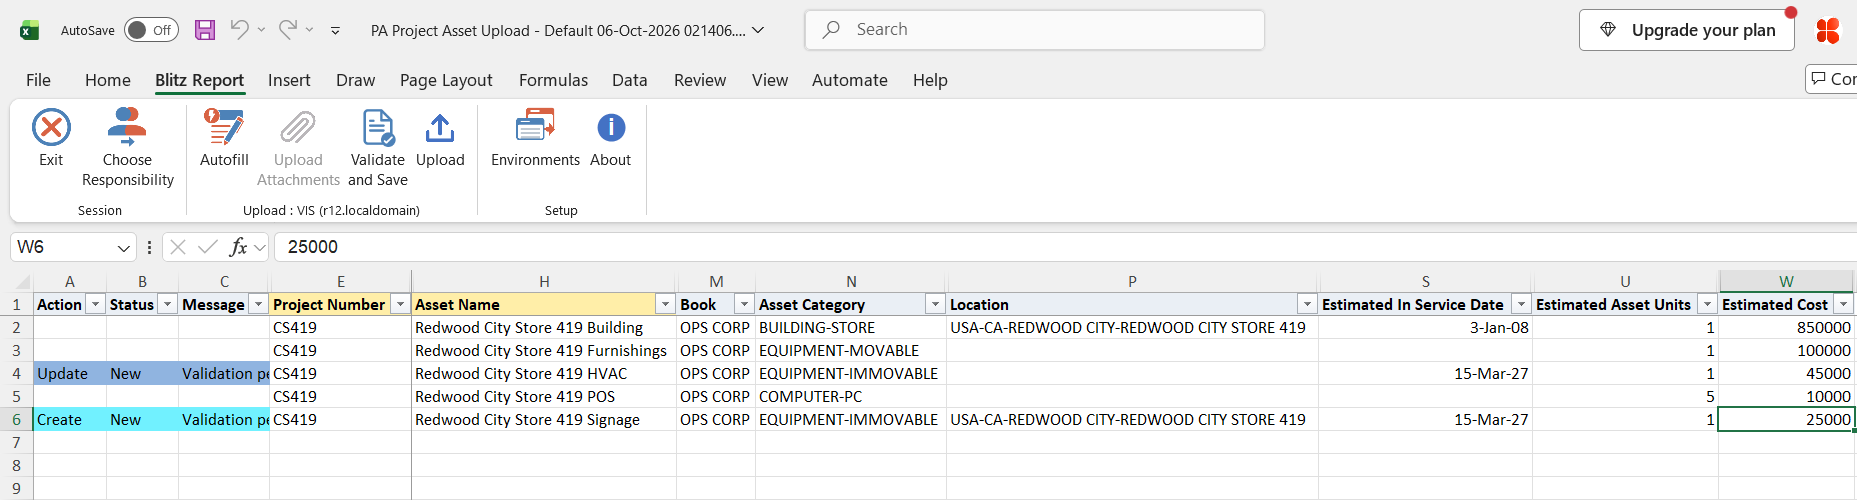1857x500 pixels.
Task: Select the 3-Jan-08 date cell
Action: (1426, 327)
